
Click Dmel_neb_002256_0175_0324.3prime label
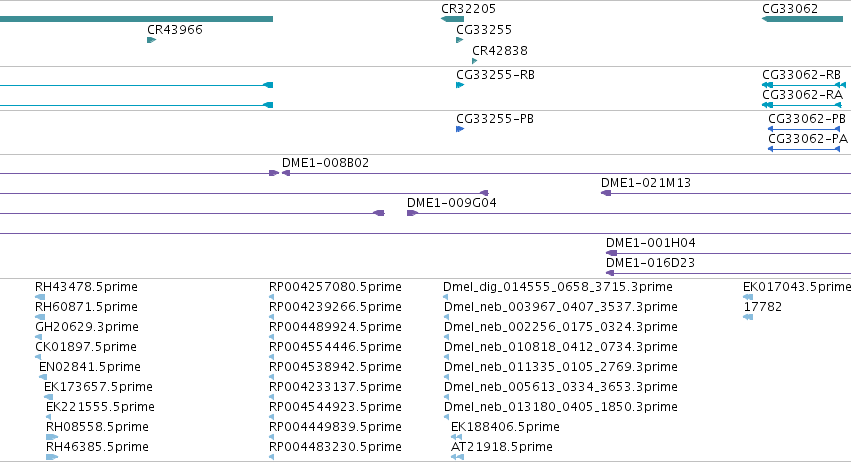561,327
